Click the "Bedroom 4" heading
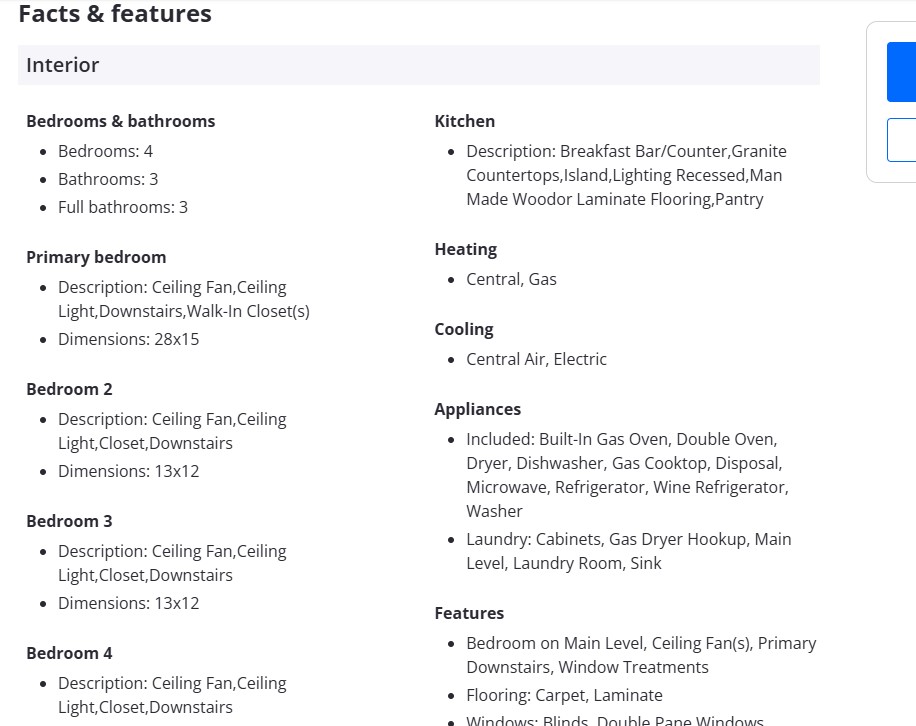Viewport: 916px width, 726px height. 69,653
